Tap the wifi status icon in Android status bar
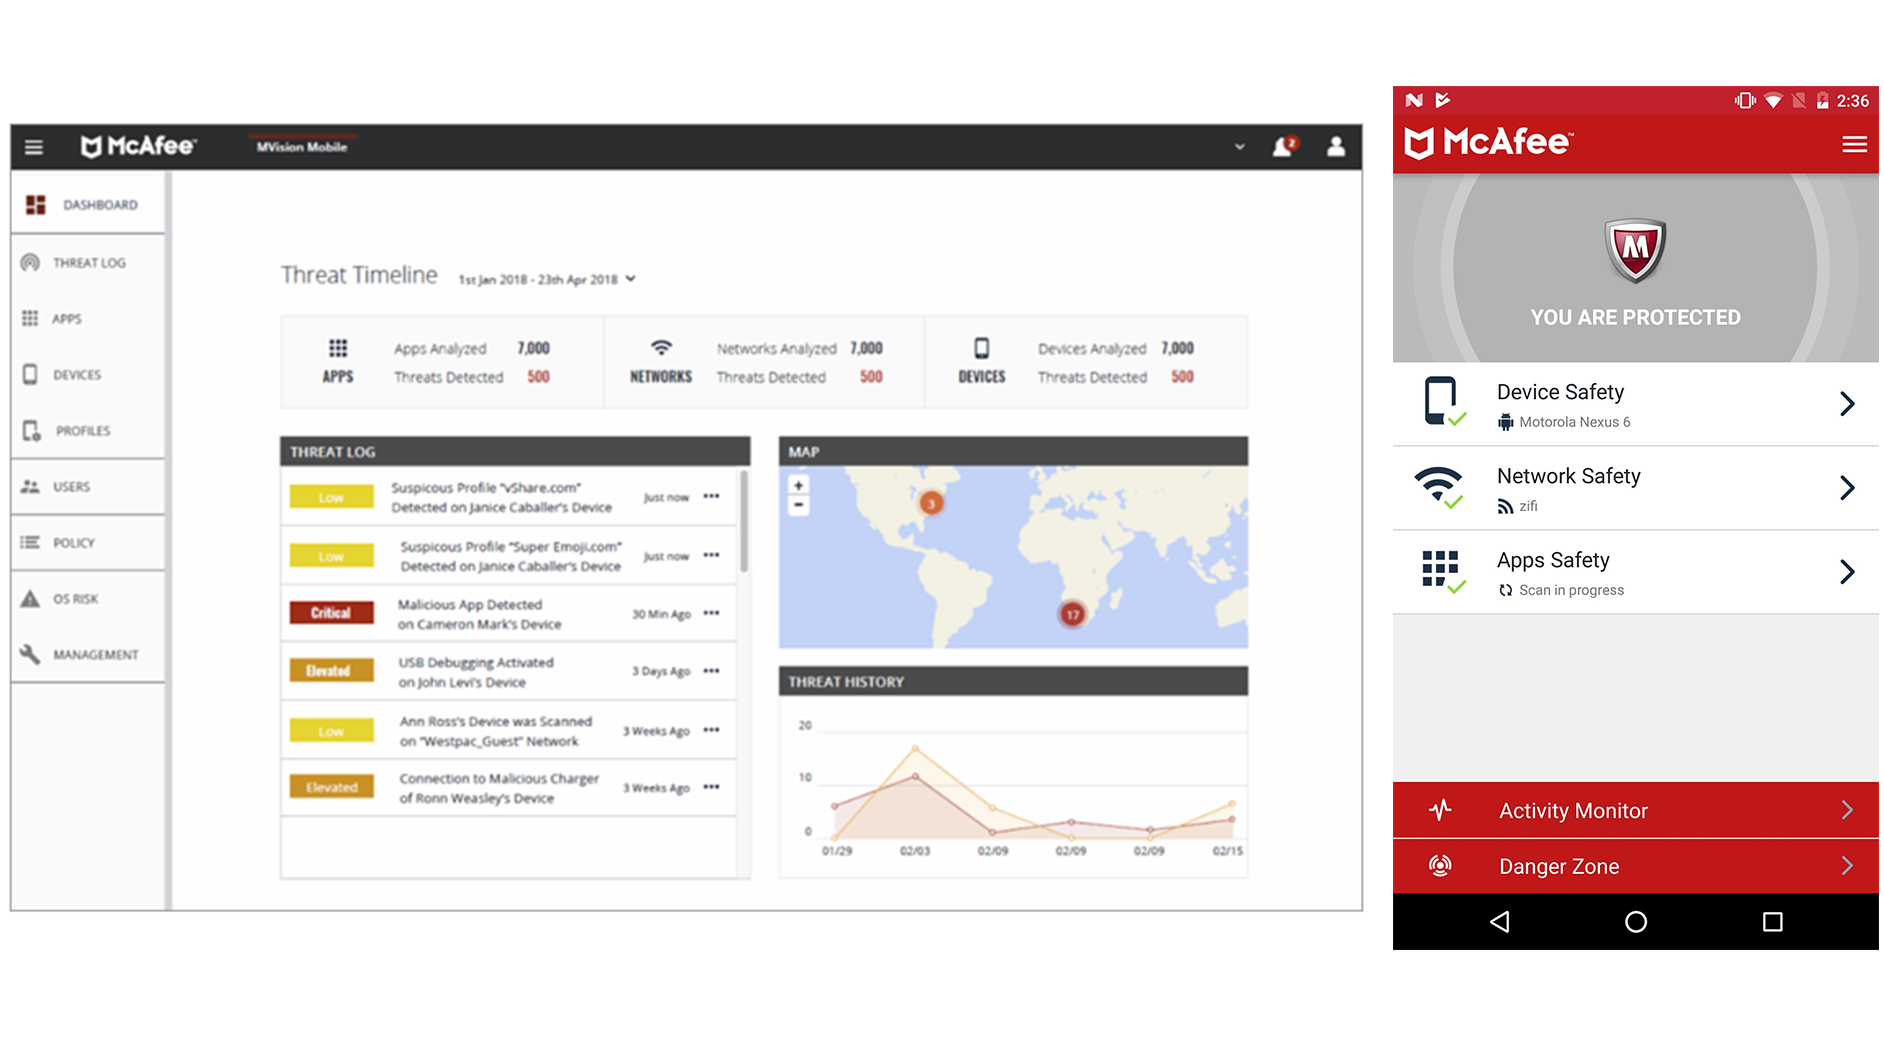This screenshot has height=1040, width=1884. click(x=1772, y=101)
